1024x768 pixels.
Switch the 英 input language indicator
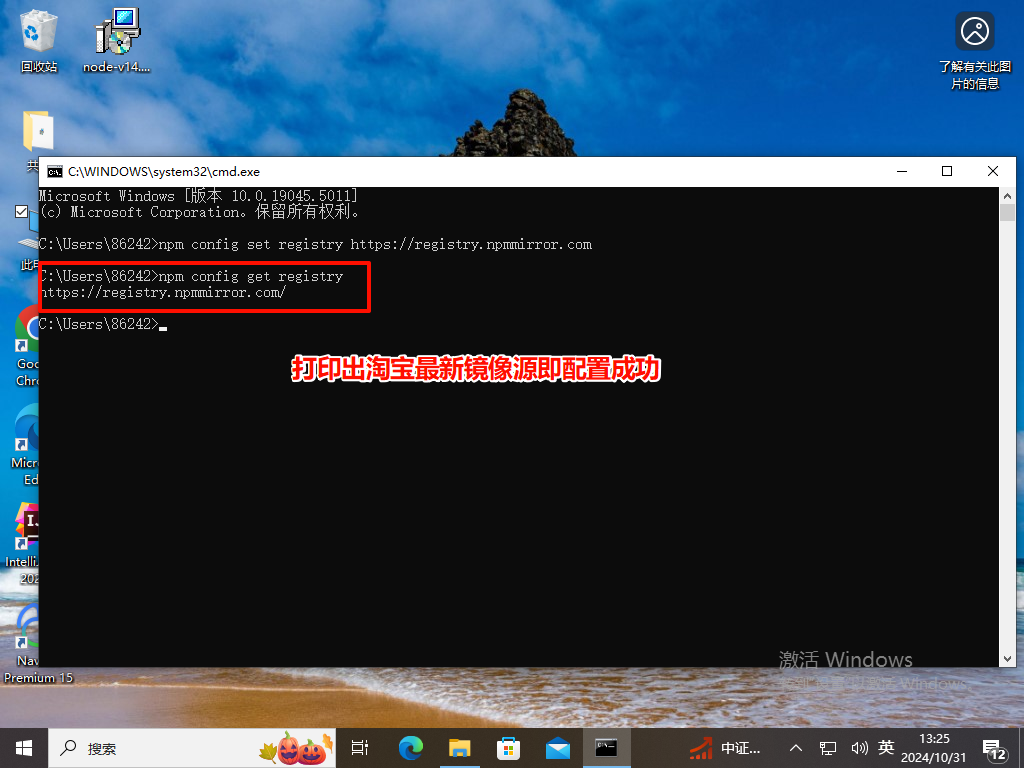pyautogui.click(x=888, y=747)
